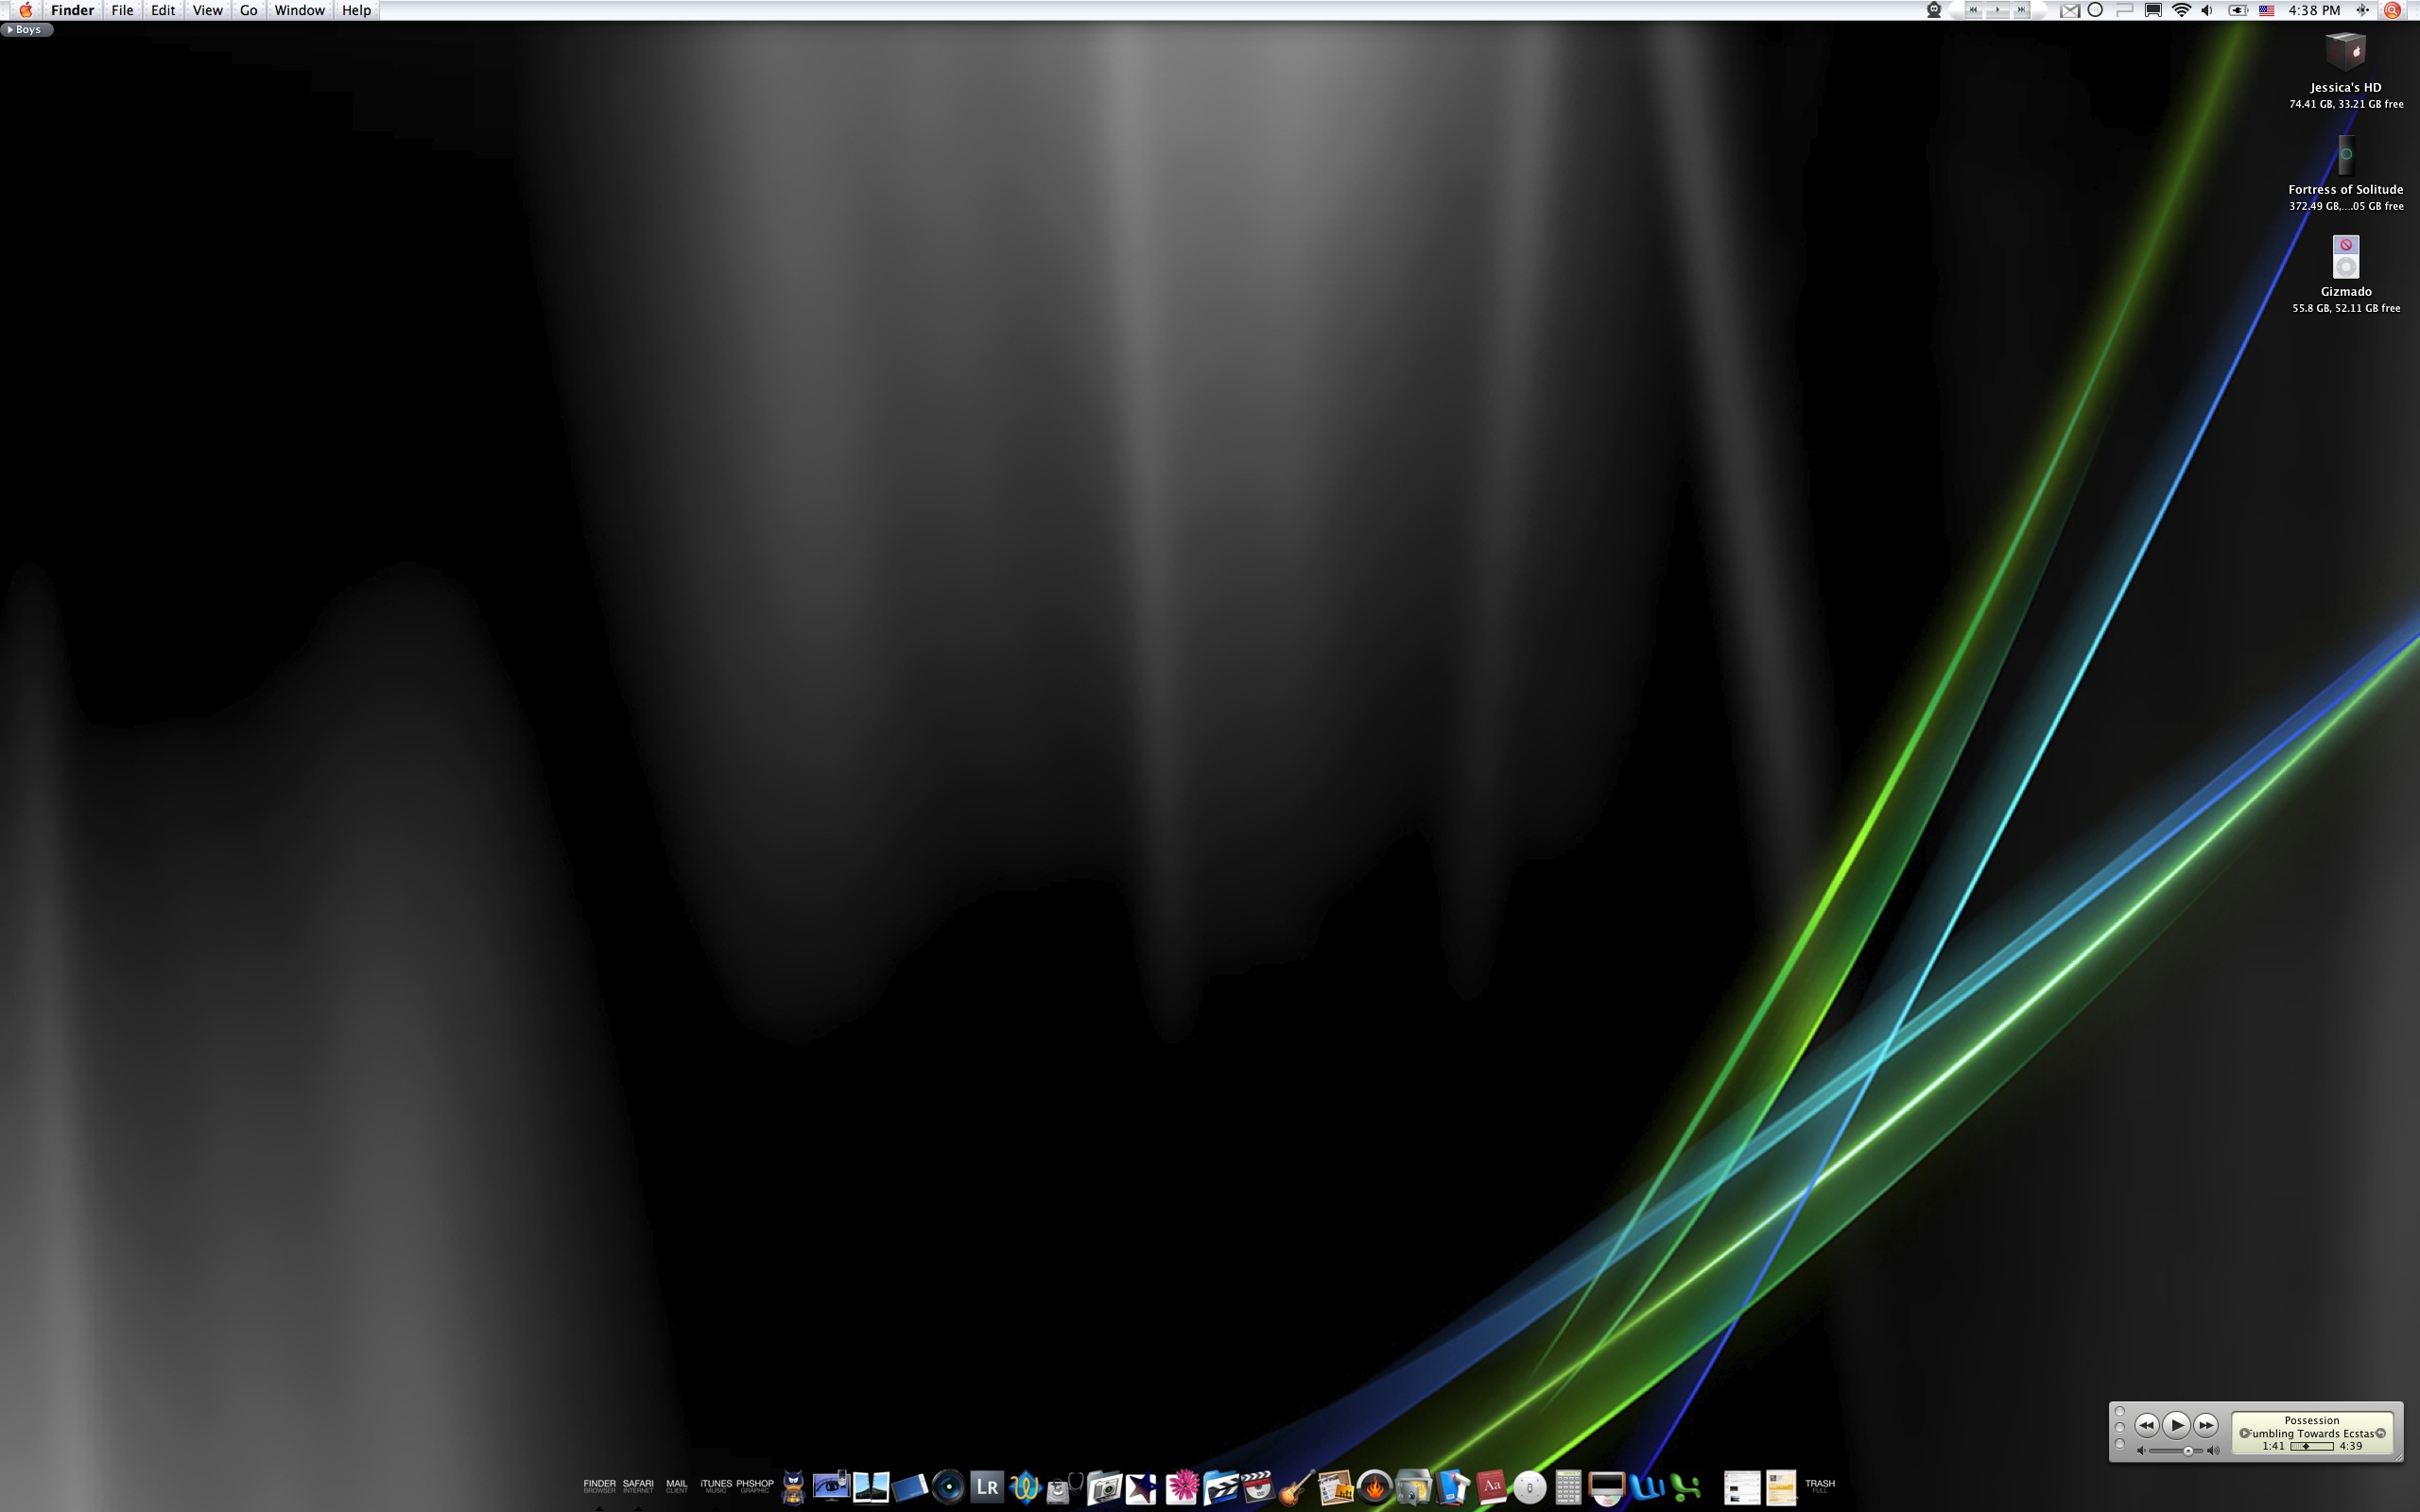The height and width of the screenshot is (1512, 2420).
Task: Open the camera lens icon in Dock
Action: pyautogui.click(x=948, y=1487)
